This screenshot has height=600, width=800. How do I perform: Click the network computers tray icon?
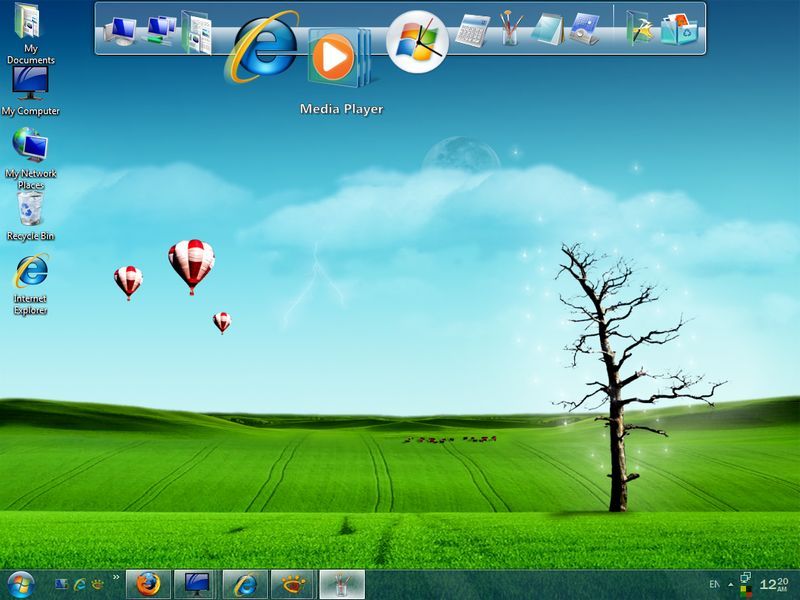(x=745, y=578)
